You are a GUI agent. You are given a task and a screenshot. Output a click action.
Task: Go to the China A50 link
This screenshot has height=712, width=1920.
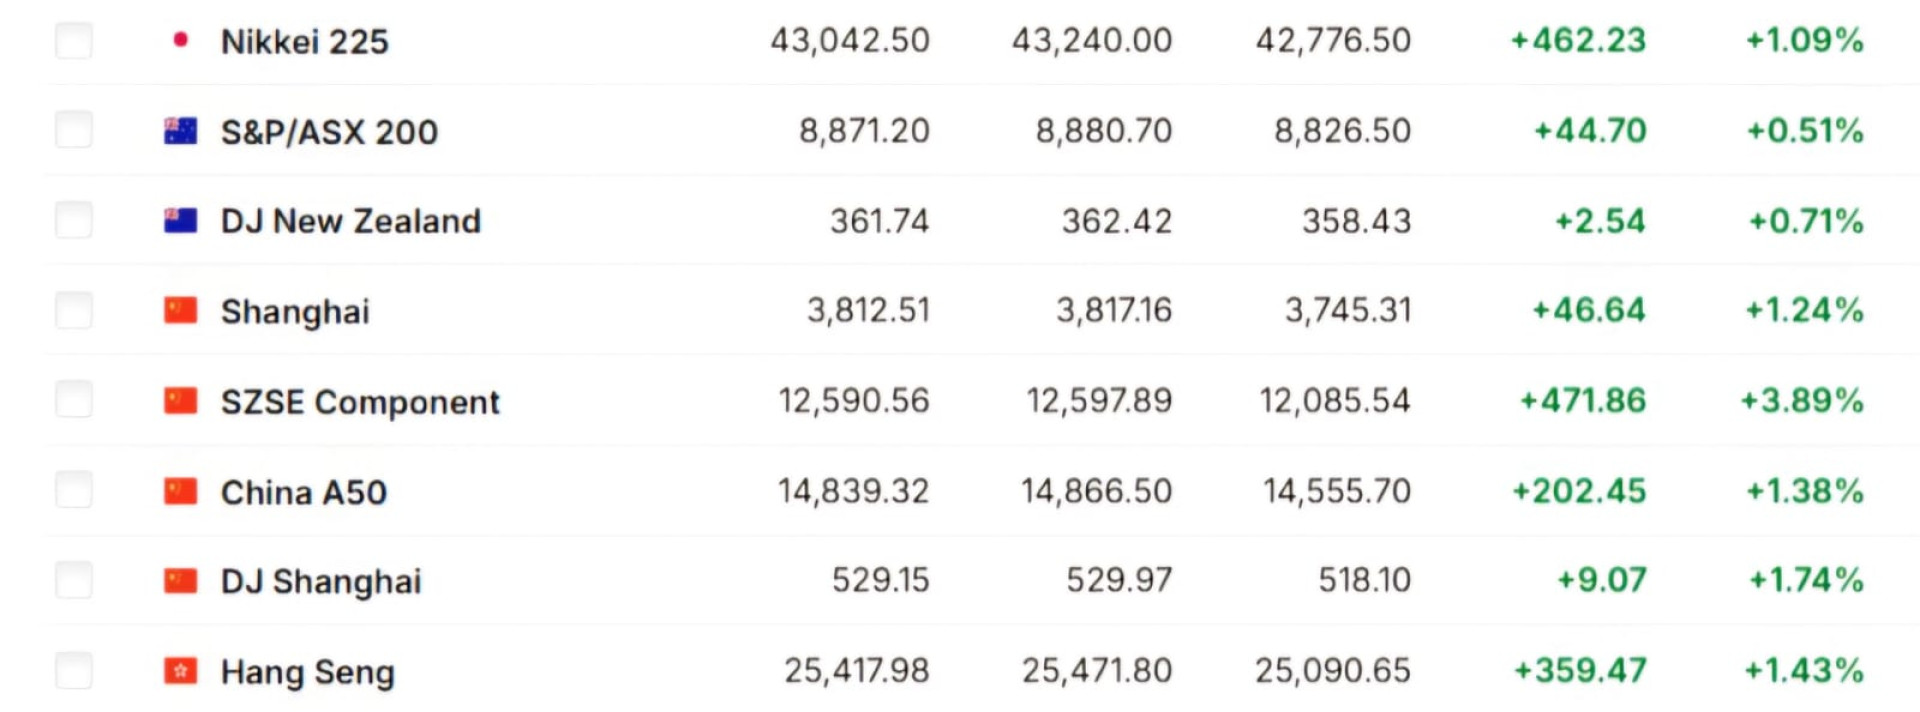click(303, 492)
